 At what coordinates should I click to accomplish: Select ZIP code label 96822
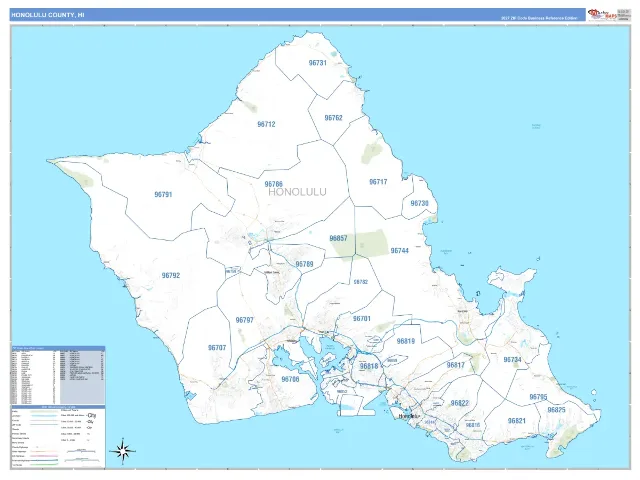click(460, 403)
